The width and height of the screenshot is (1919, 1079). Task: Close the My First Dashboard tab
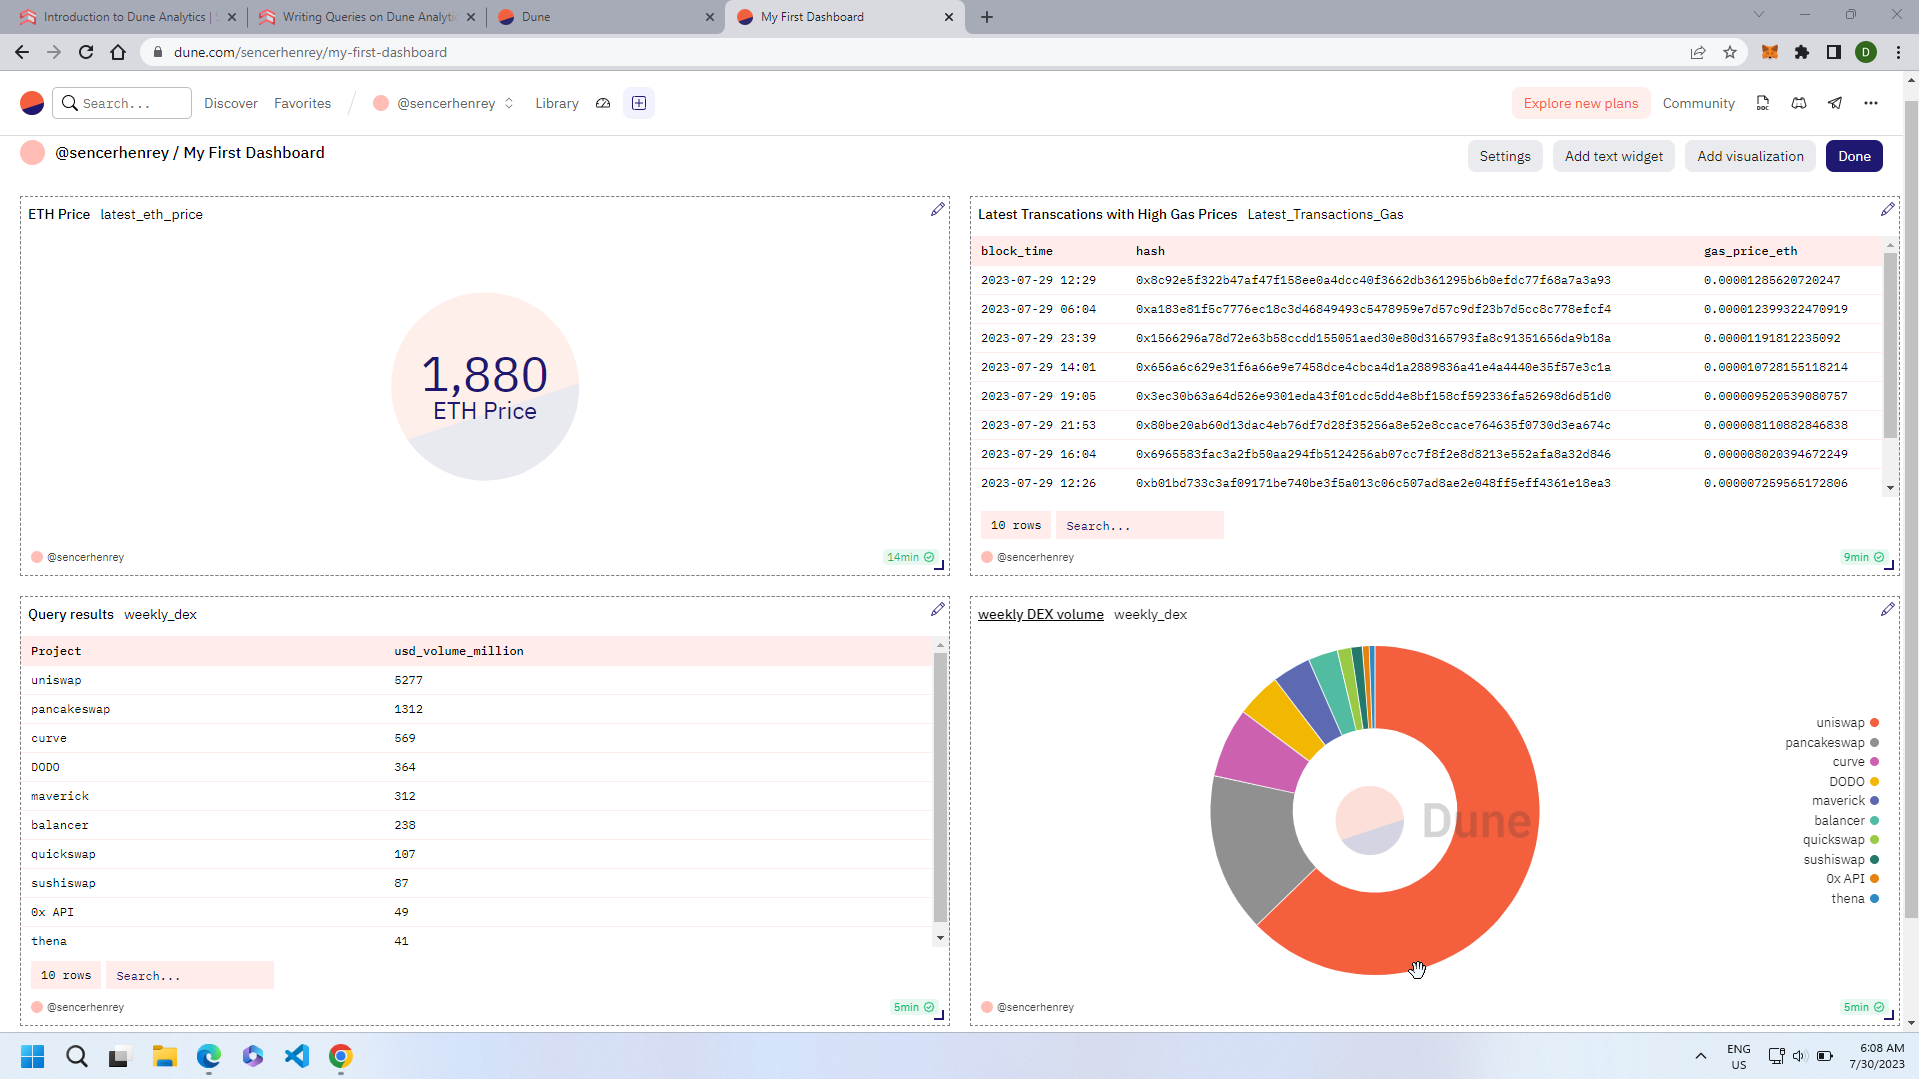(949, 17)
